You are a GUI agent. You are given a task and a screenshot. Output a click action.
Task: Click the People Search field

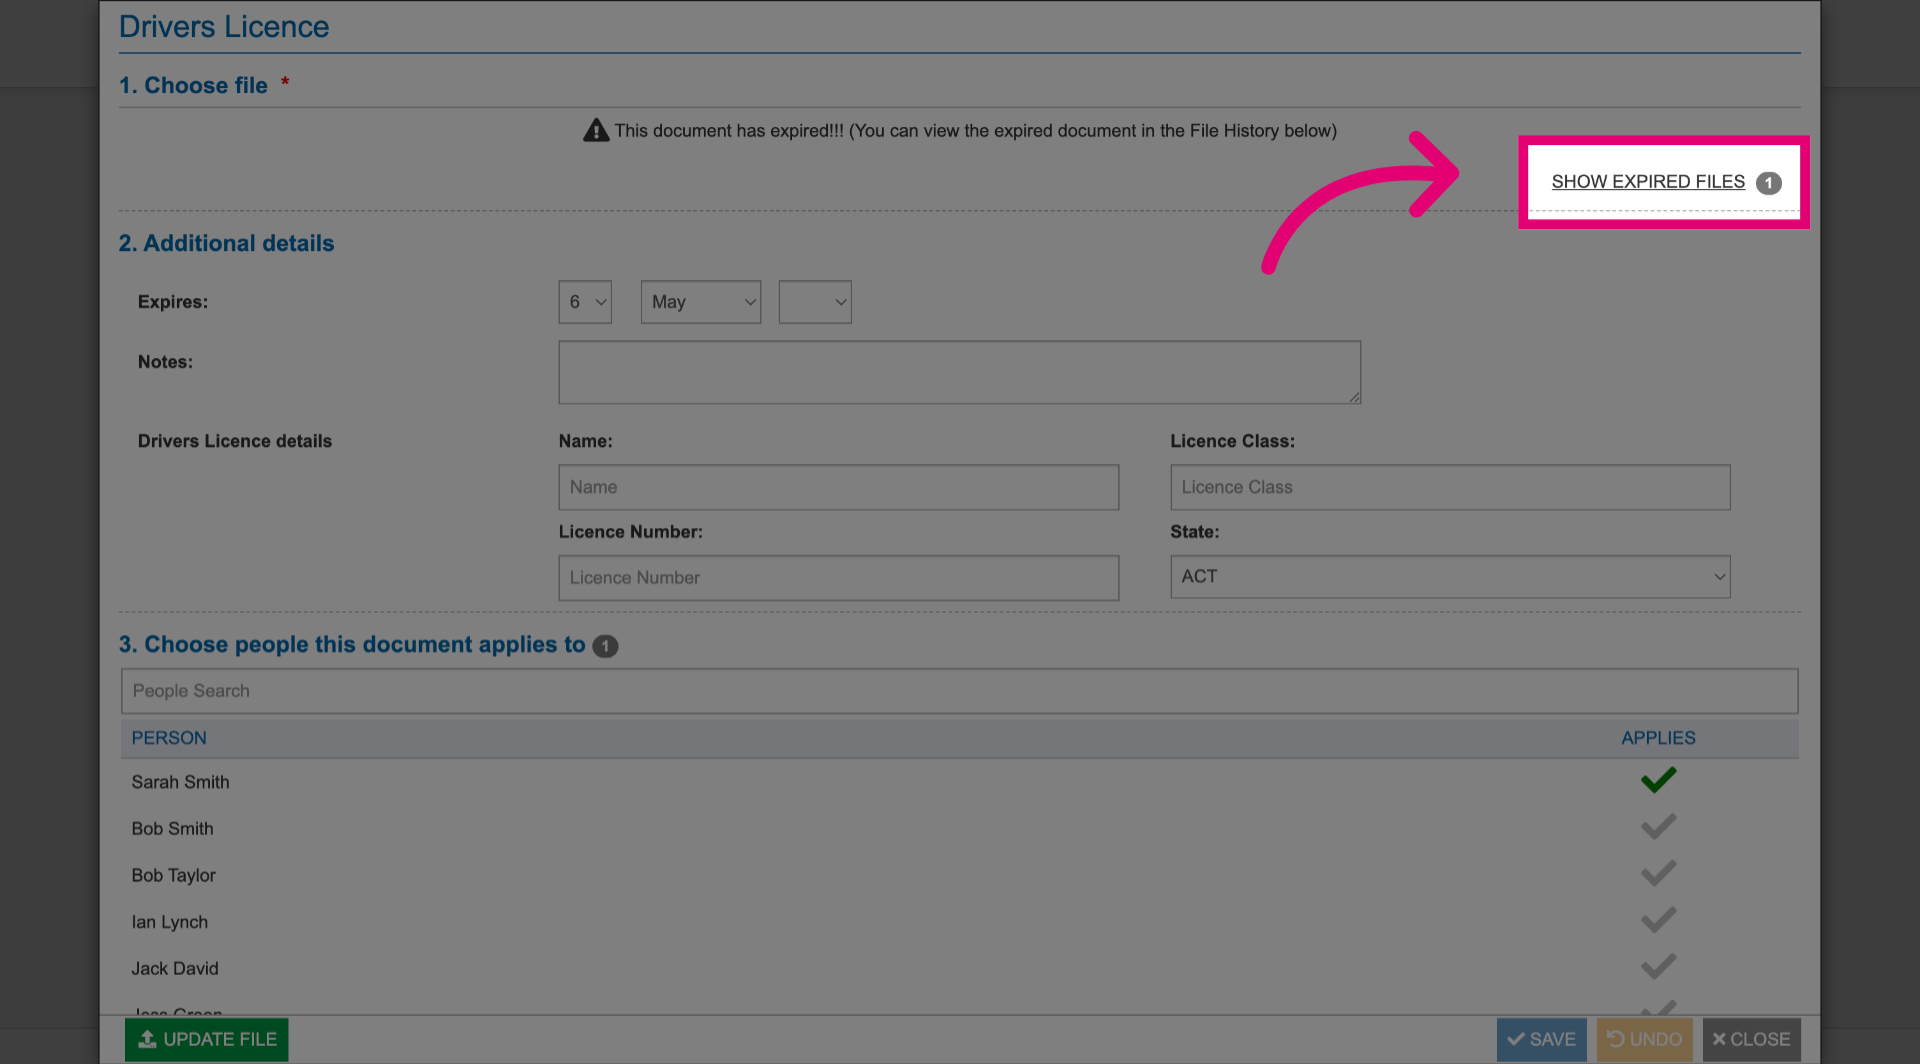click(x=959, y=691)
